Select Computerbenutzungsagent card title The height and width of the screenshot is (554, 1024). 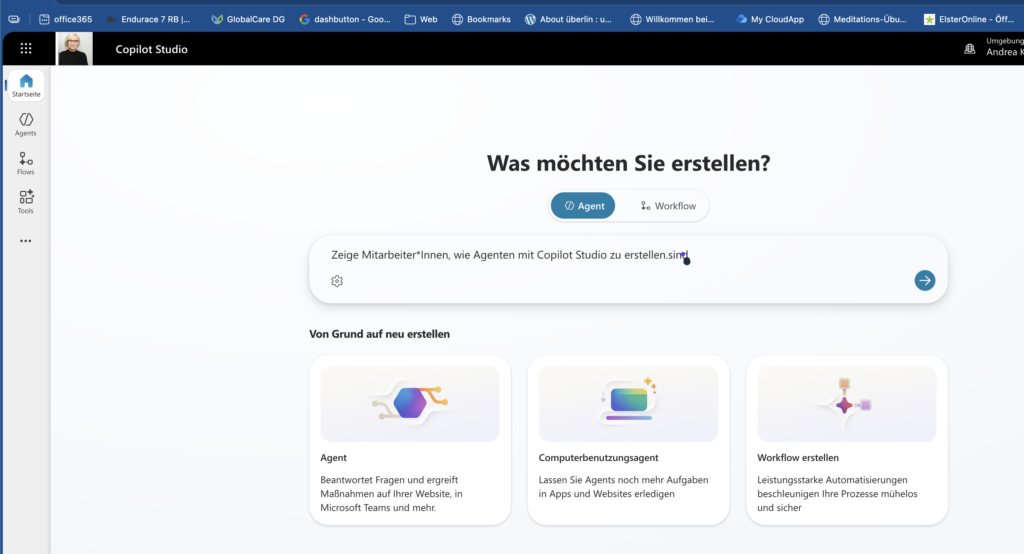598,458
